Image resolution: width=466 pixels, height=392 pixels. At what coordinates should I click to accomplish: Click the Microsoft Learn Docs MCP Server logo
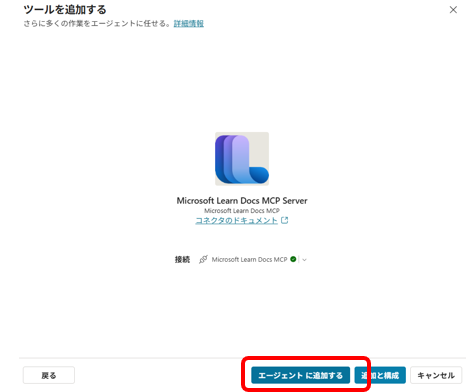[x=242, y=159]
